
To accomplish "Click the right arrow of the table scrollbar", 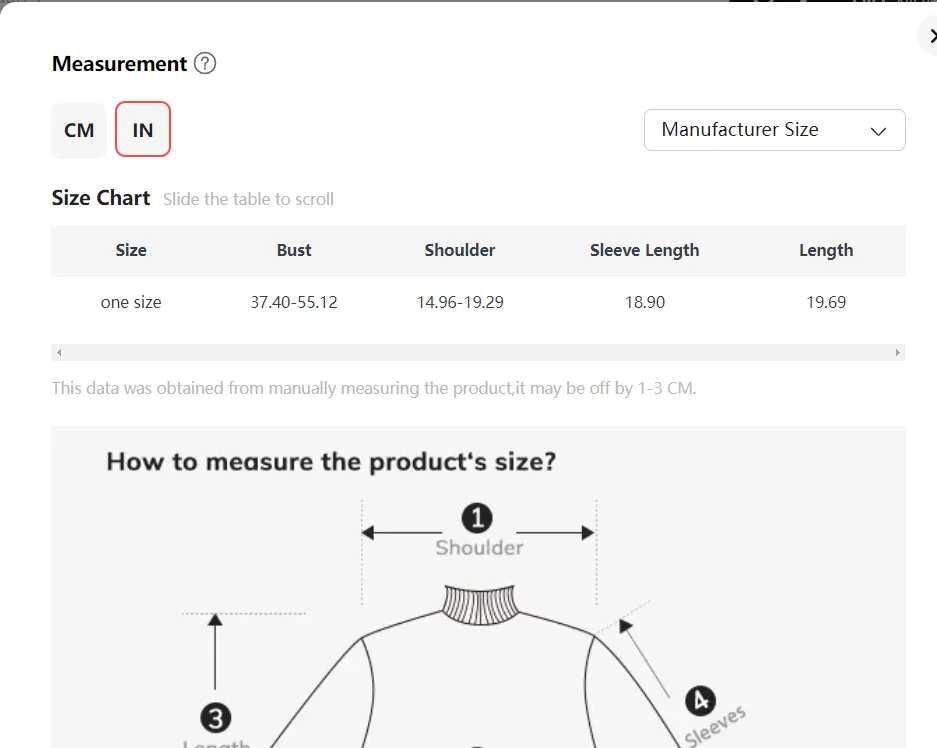I will (898, 353).
